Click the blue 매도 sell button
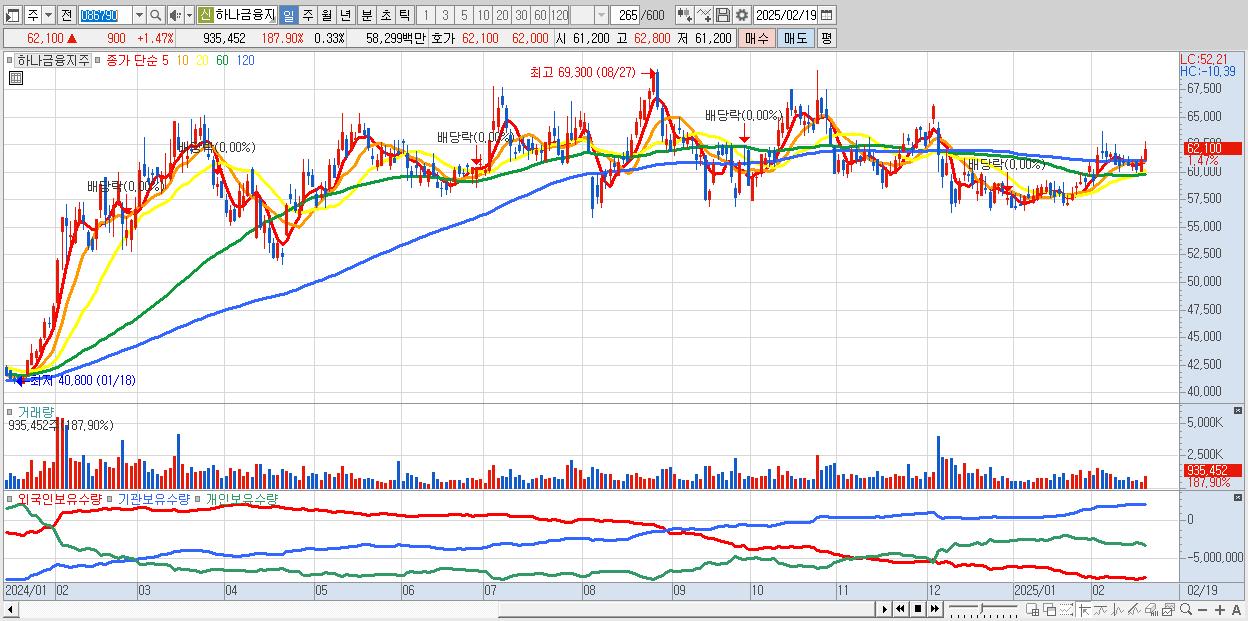 [x=796, y=38]
